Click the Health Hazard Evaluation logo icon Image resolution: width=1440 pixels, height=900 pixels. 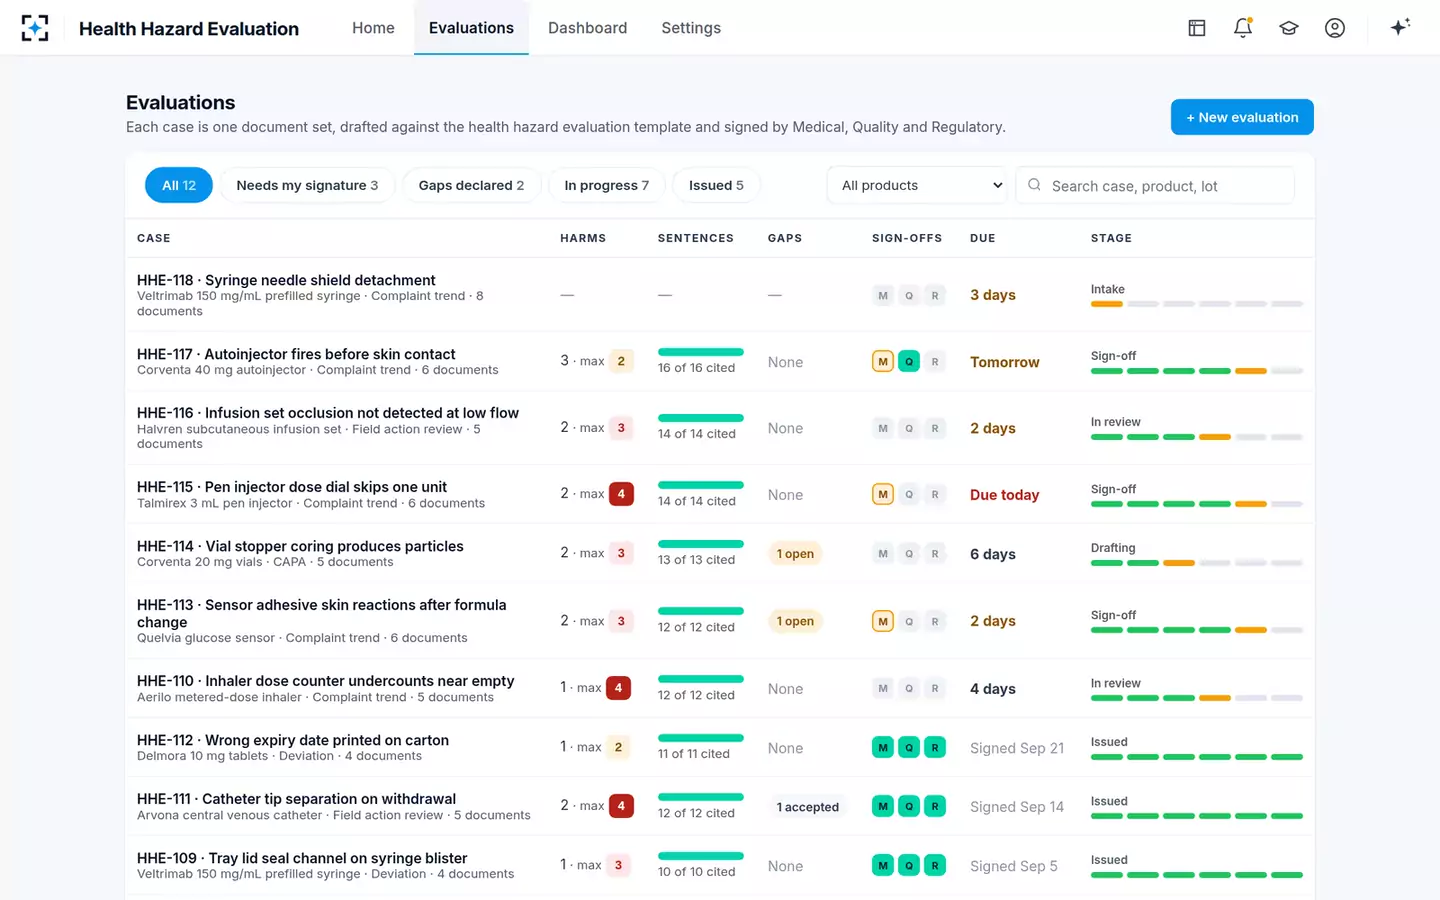[x=35, y=28]
